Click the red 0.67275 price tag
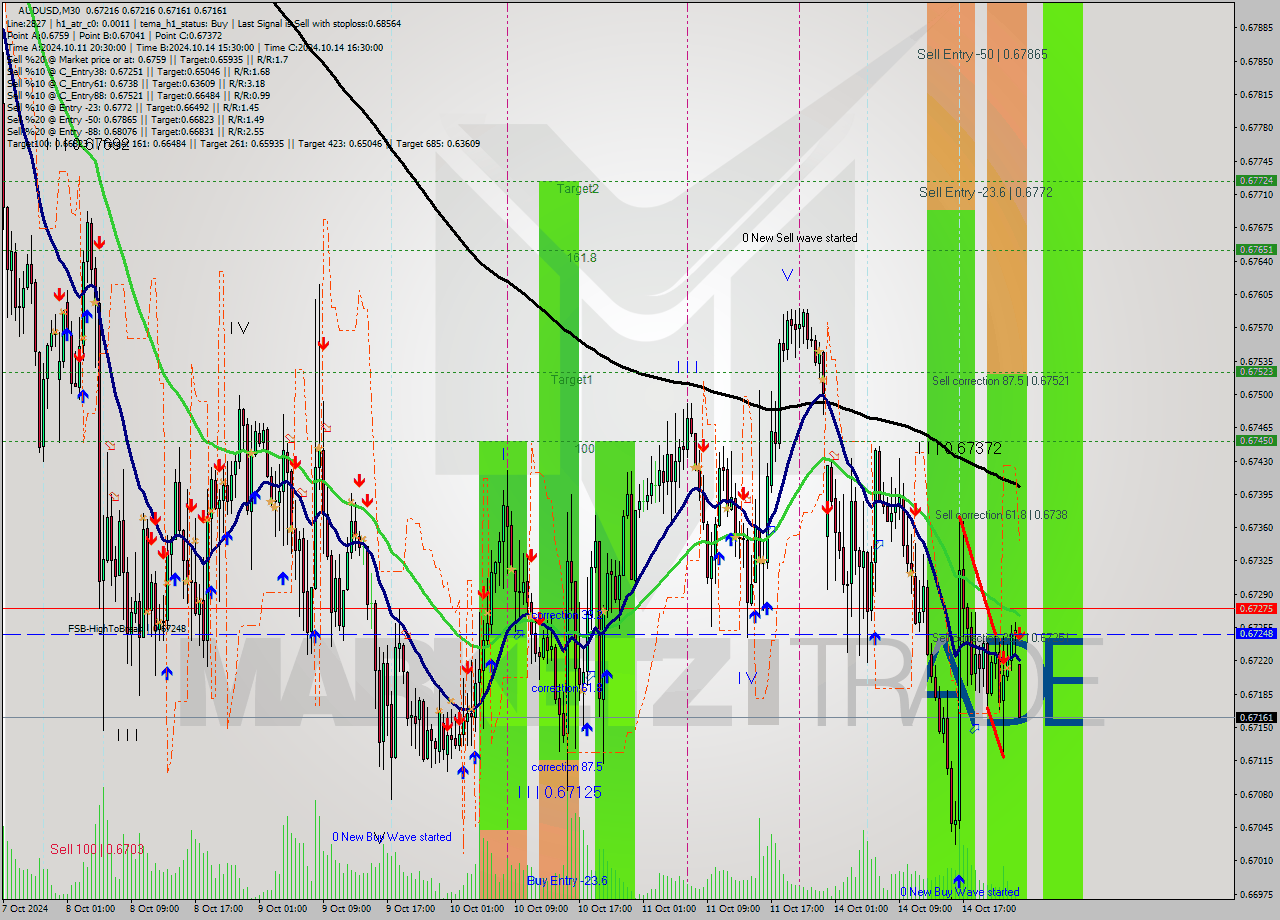The width and height of the screenshot is (1280, 920). pos(1256,608)
